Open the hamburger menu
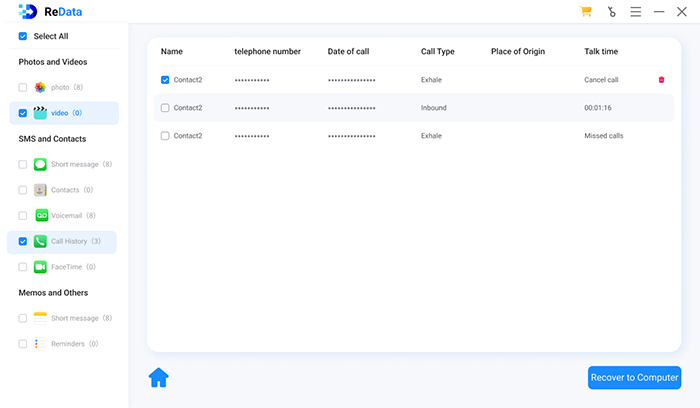This screenshot has height=408, width=700. click(x=636, y=12)
